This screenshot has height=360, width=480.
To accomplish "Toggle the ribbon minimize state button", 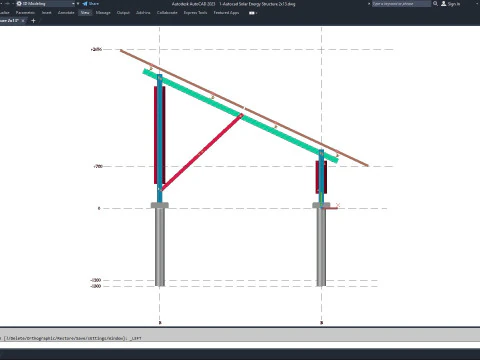I will click(x=252, y=13).
